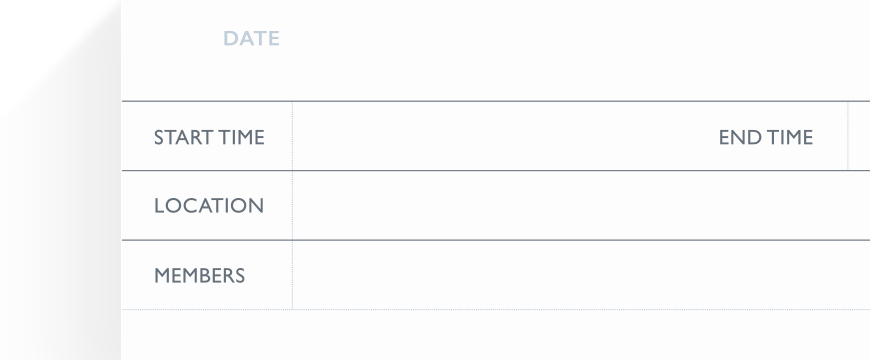Select the solid border above the START TIME row
This screenshot has width=870, height=360.
495,101
